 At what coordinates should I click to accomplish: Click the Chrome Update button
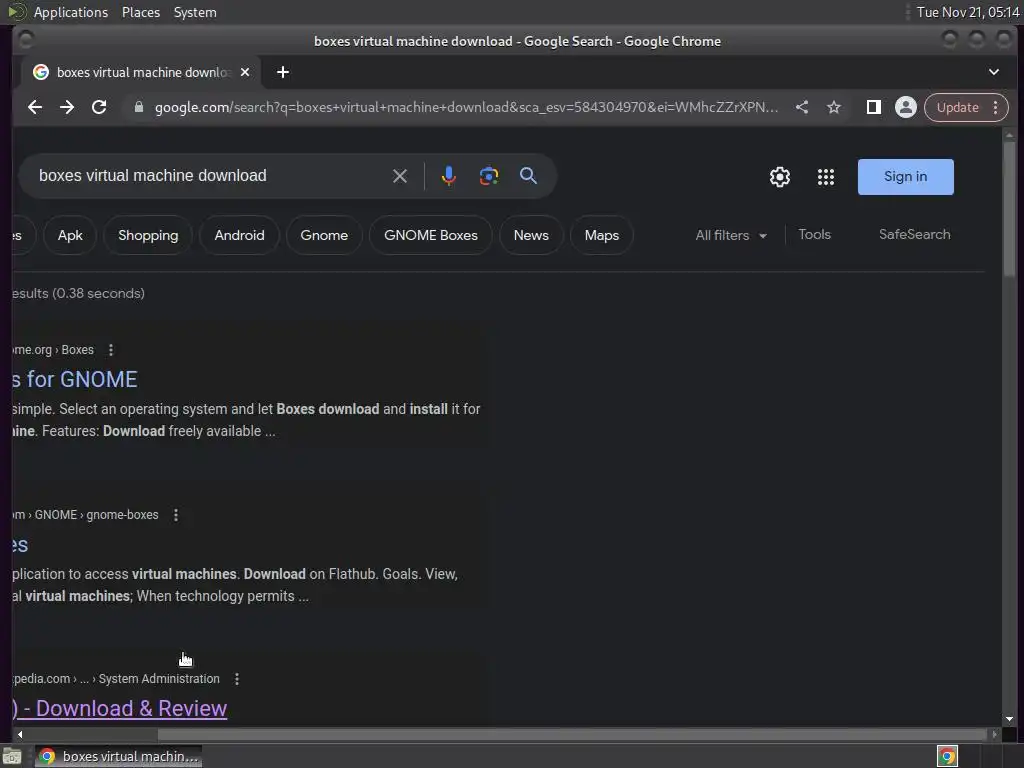[x=957, y=107]
